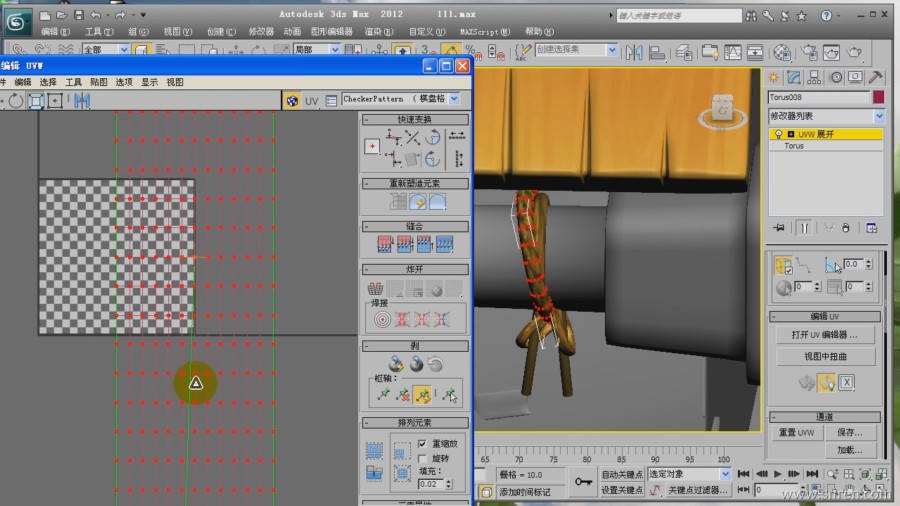Viewport: 900px width, 506px height.
Task: Click the Target Weld icon in the weld group
Action: (x=382, y=319)
